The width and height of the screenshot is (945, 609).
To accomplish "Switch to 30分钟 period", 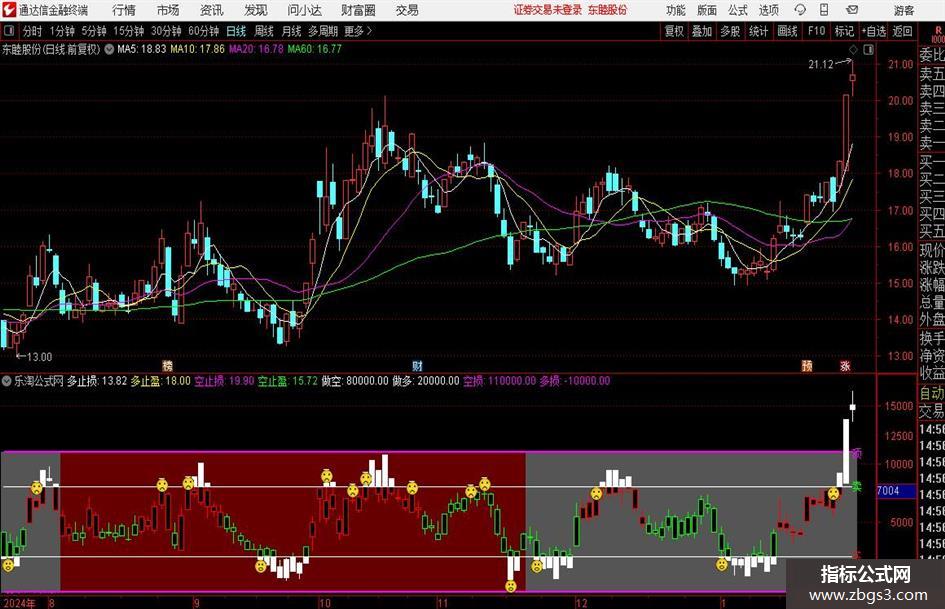I will point(166,31).
